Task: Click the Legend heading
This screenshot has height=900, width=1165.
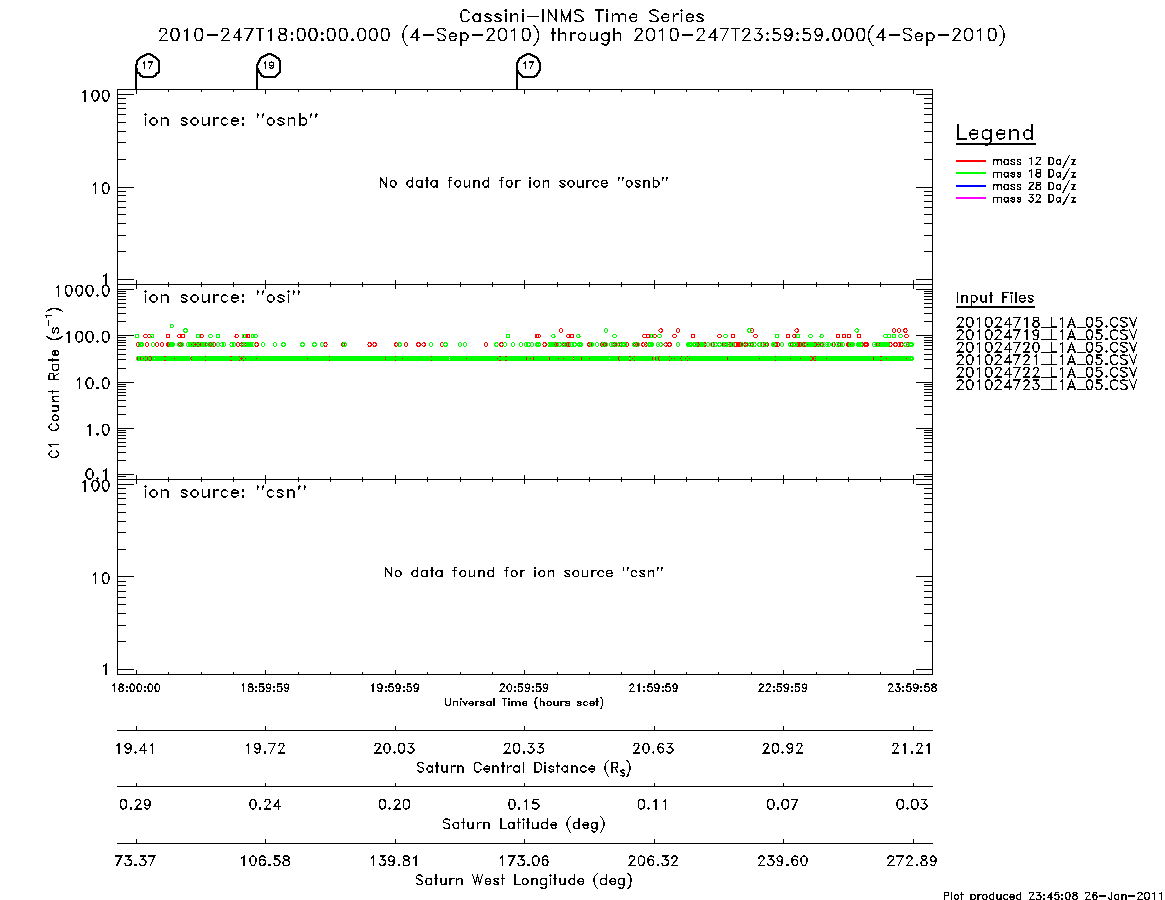Action: [995, 134]
